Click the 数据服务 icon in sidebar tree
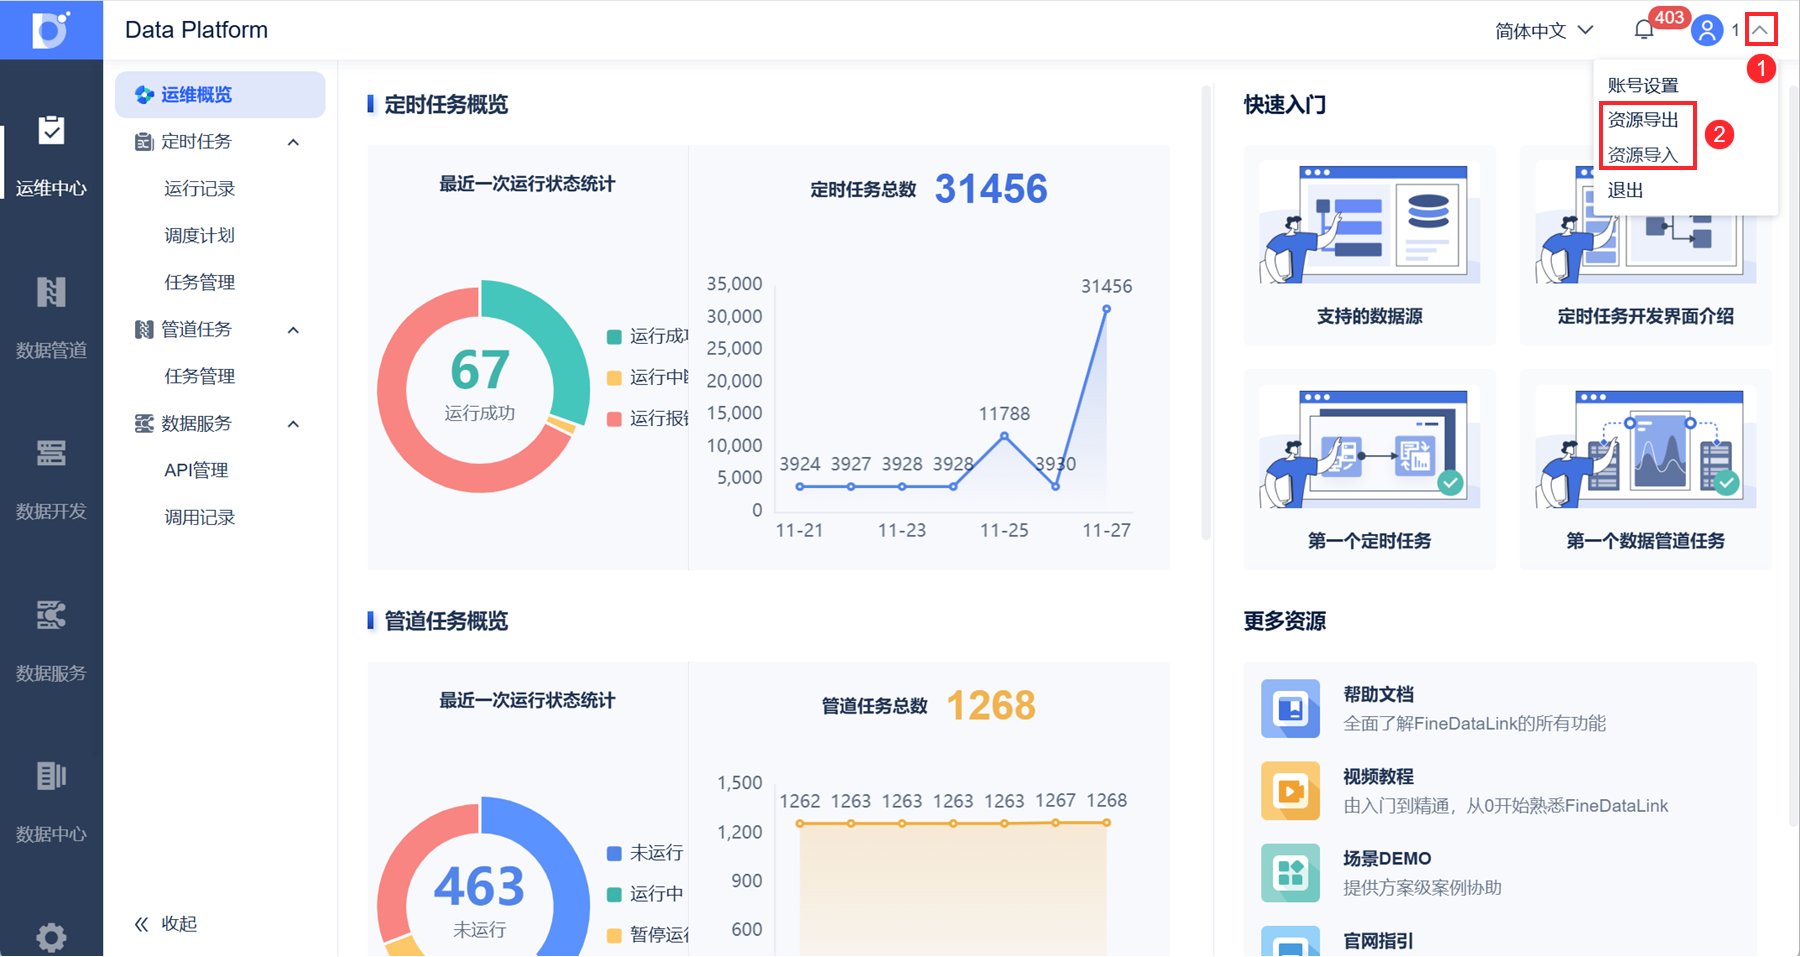 [144, 424]
